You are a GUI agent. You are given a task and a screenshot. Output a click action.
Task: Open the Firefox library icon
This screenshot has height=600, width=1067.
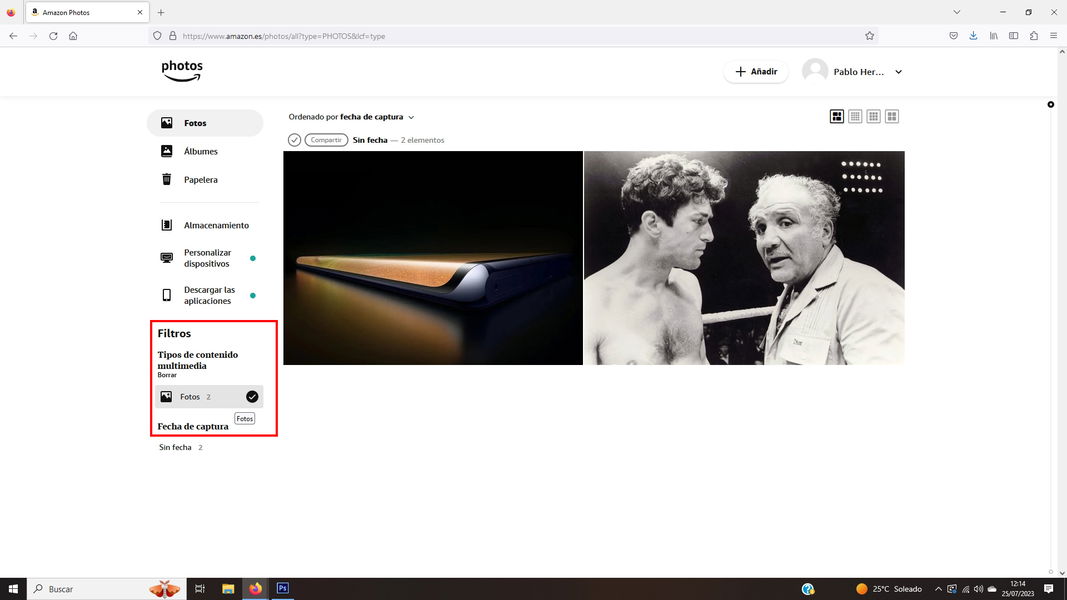click(994, 36)
